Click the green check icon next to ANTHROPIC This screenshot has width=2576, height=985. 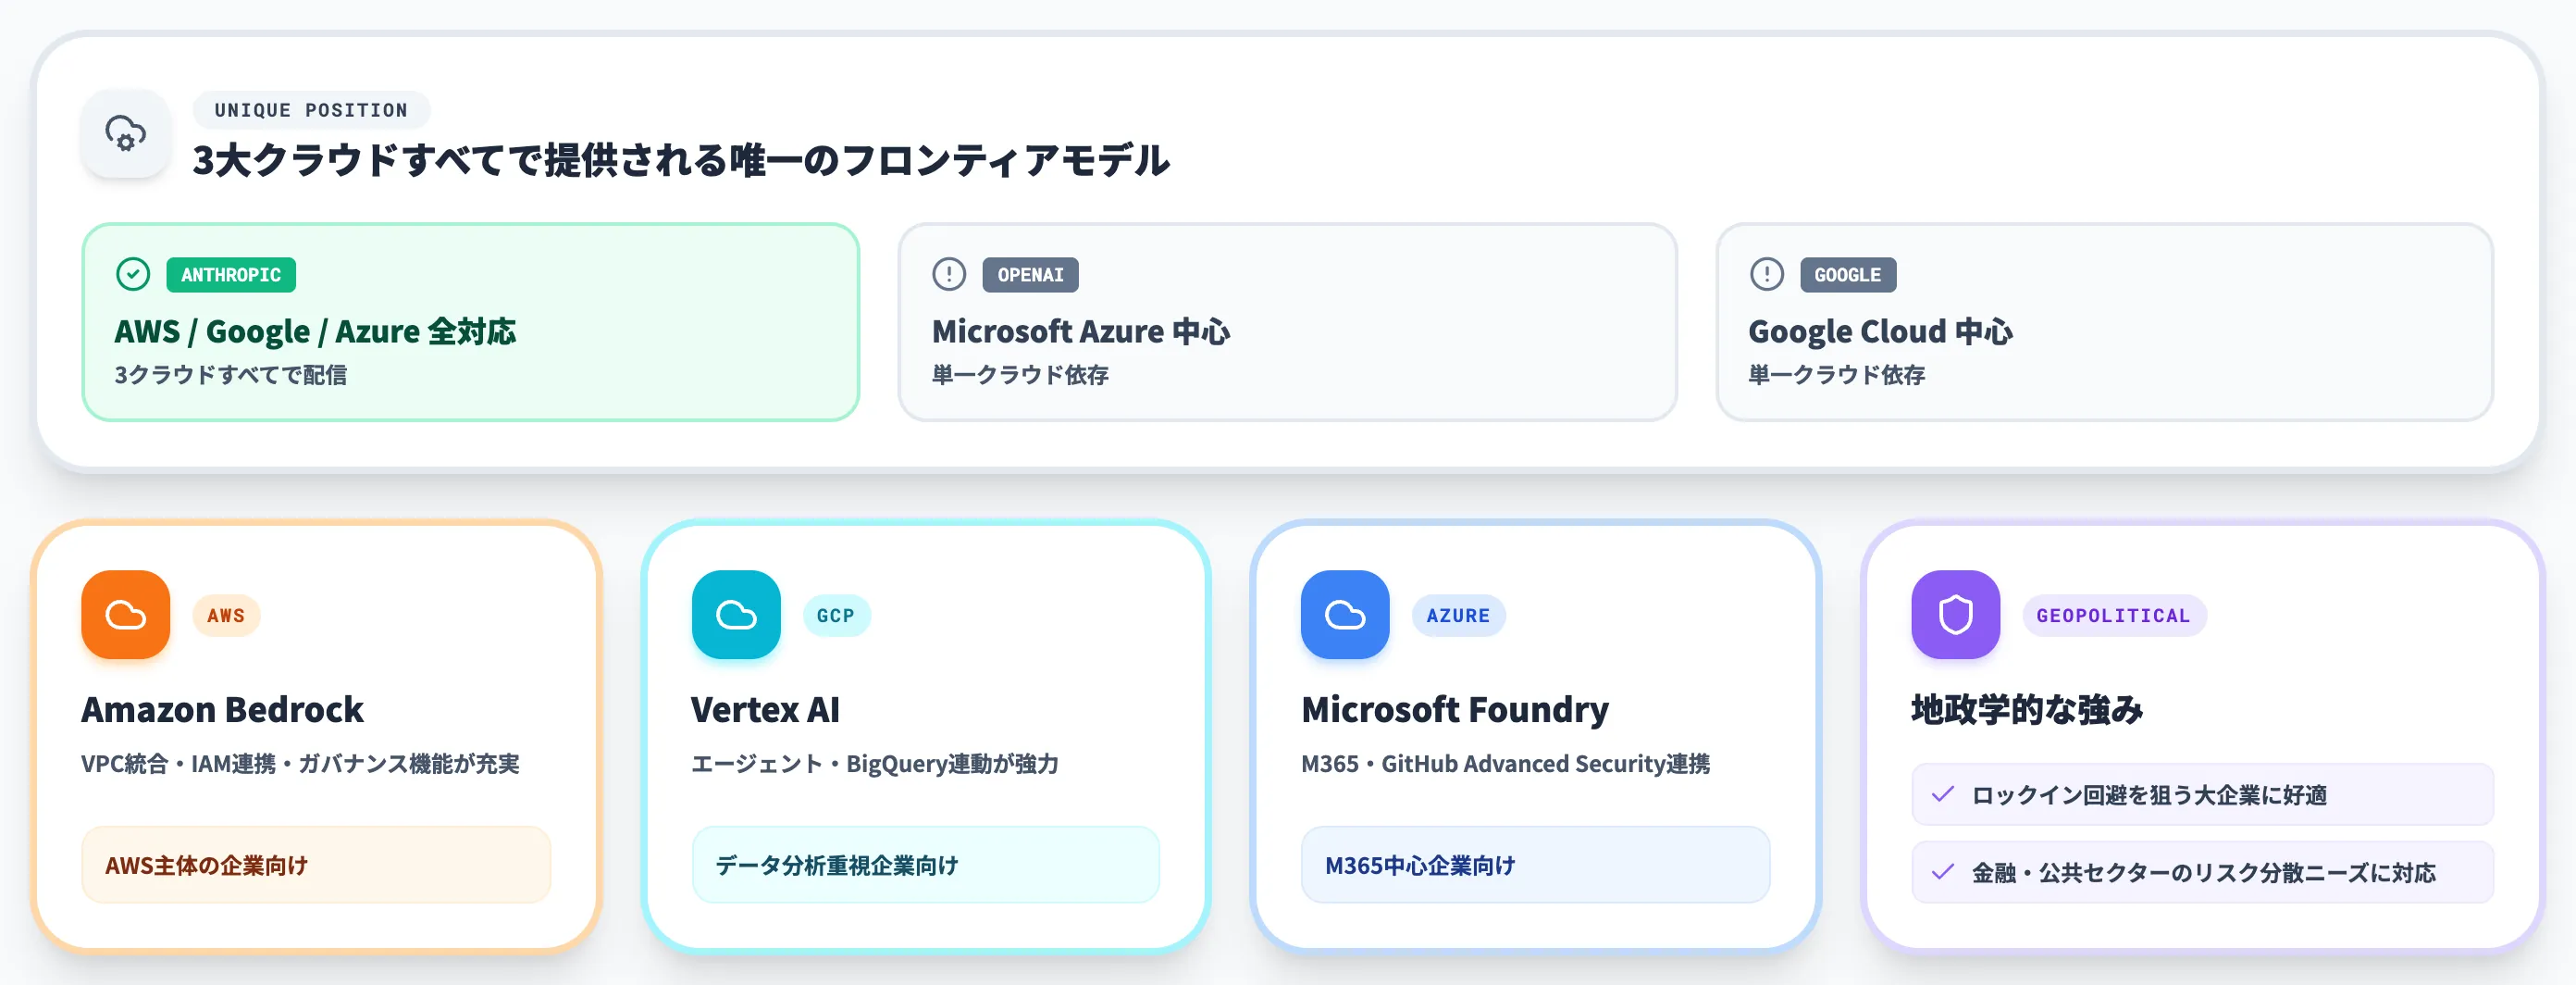pos(133,274)
